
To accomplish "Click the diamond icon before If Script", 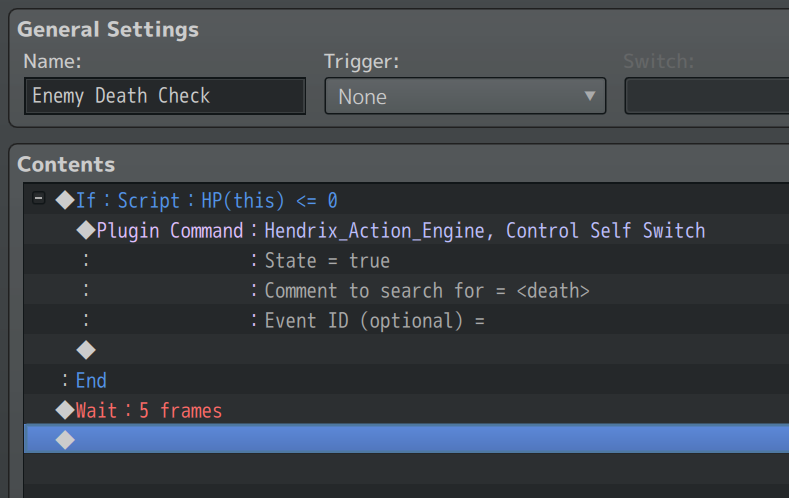I will tap(65, 200).
